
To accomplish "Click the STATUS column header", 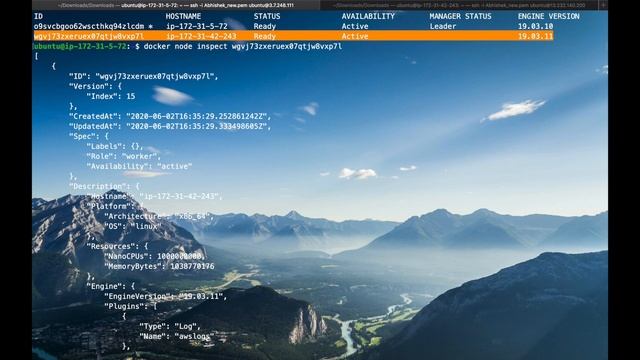I will tap(267, 16).
